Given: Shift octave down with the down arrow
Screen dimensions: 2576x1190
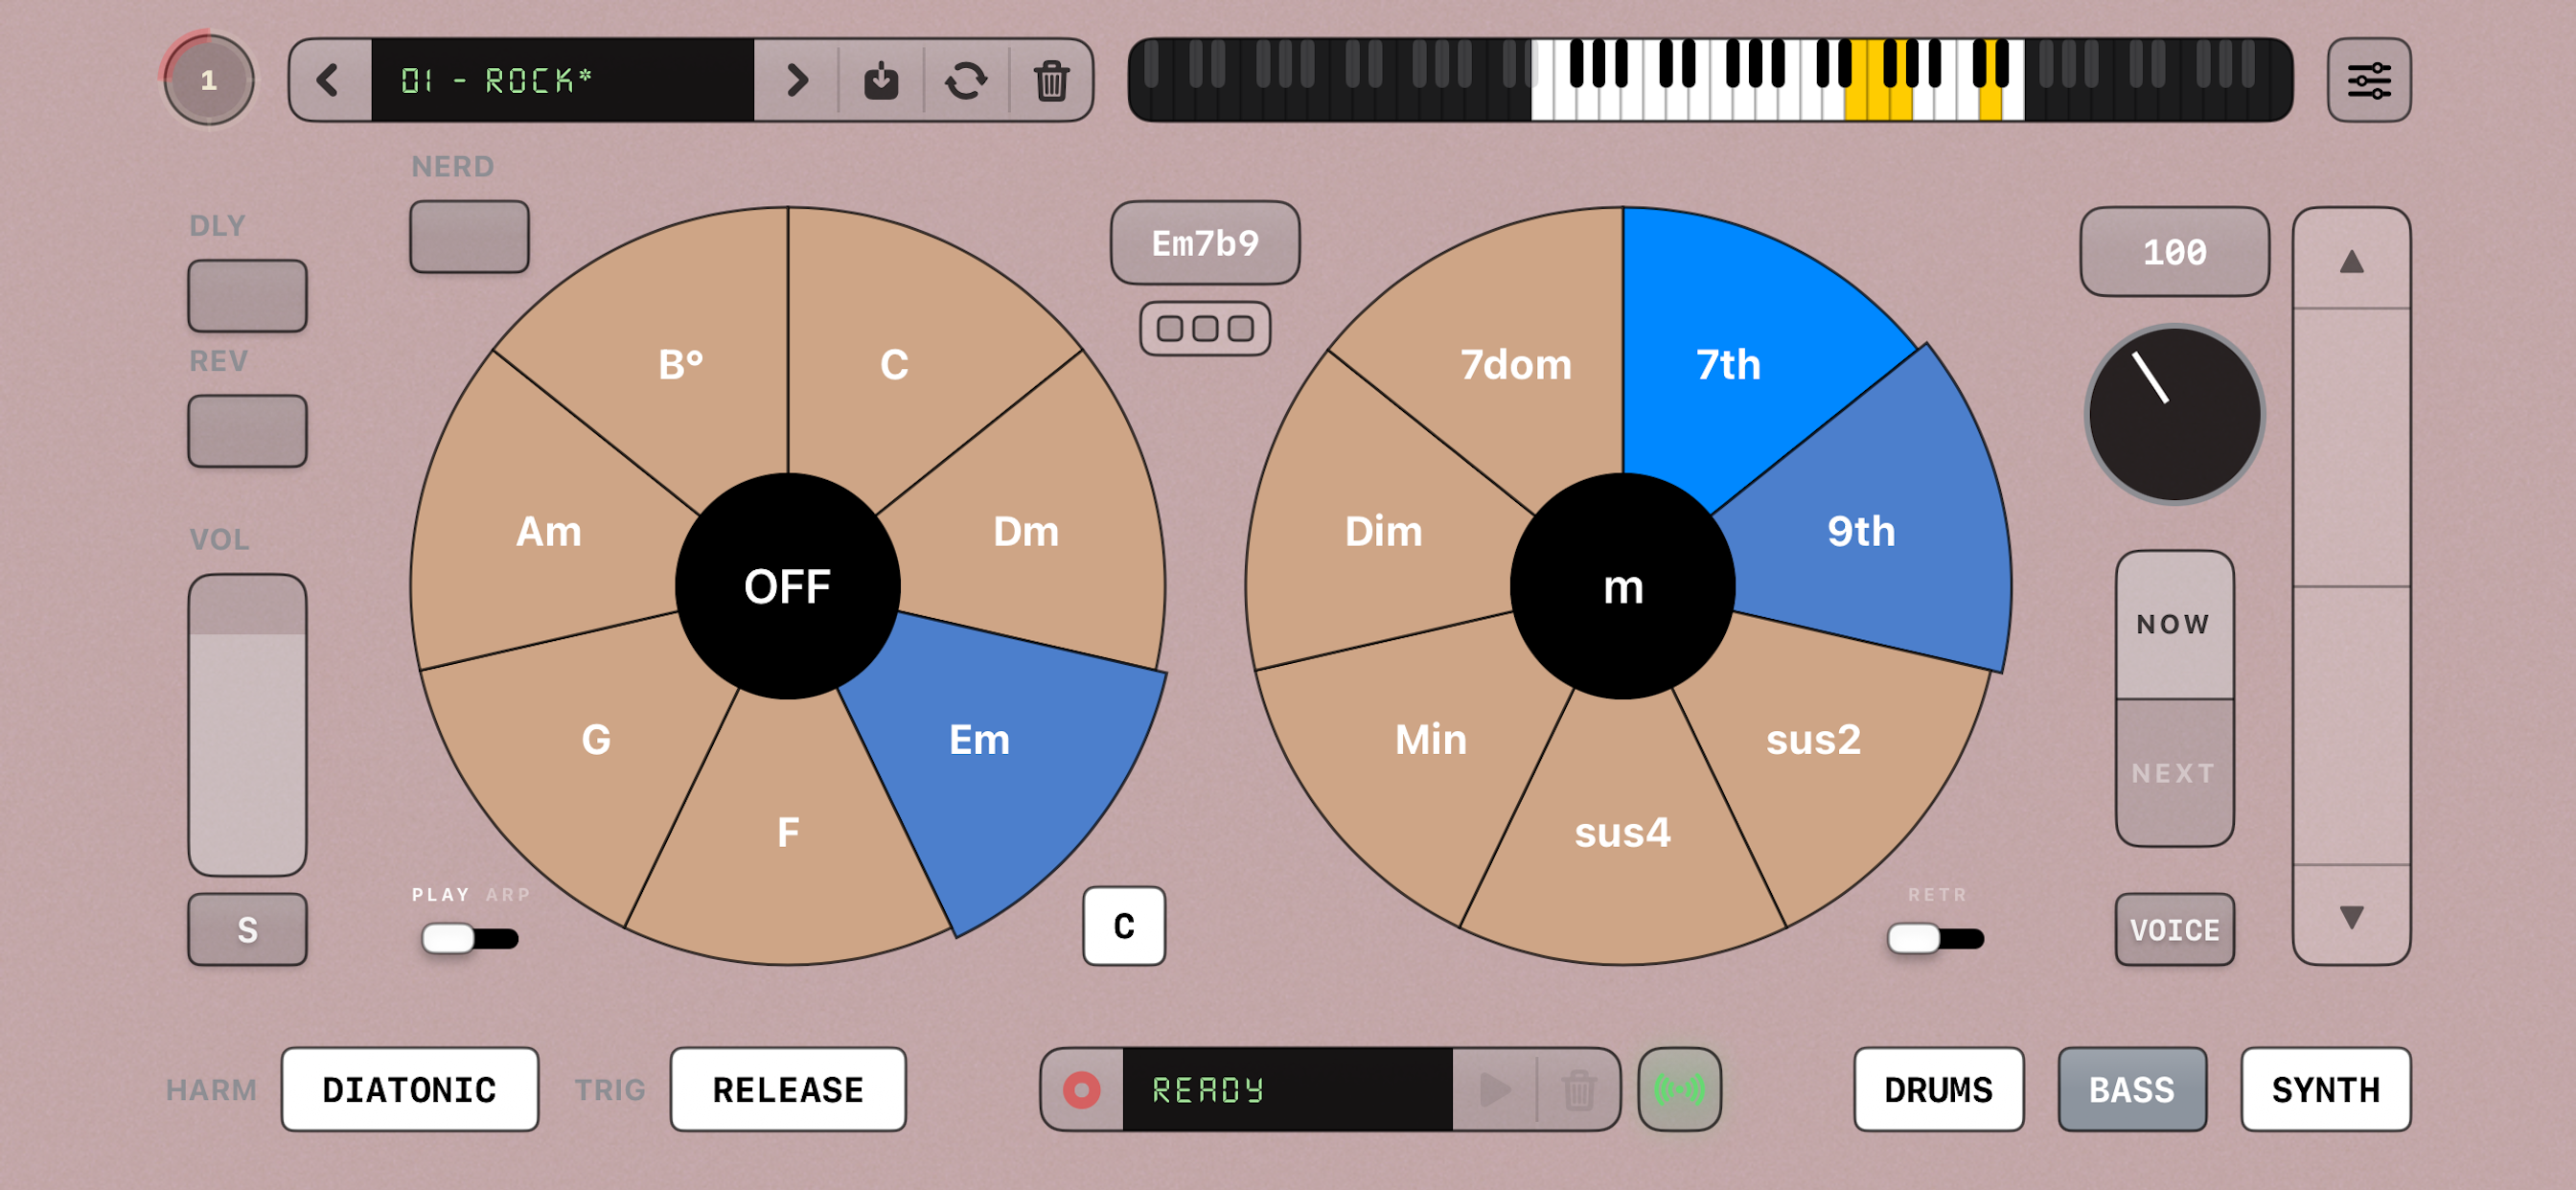Looking at the screenshot, I should 2351,916.
